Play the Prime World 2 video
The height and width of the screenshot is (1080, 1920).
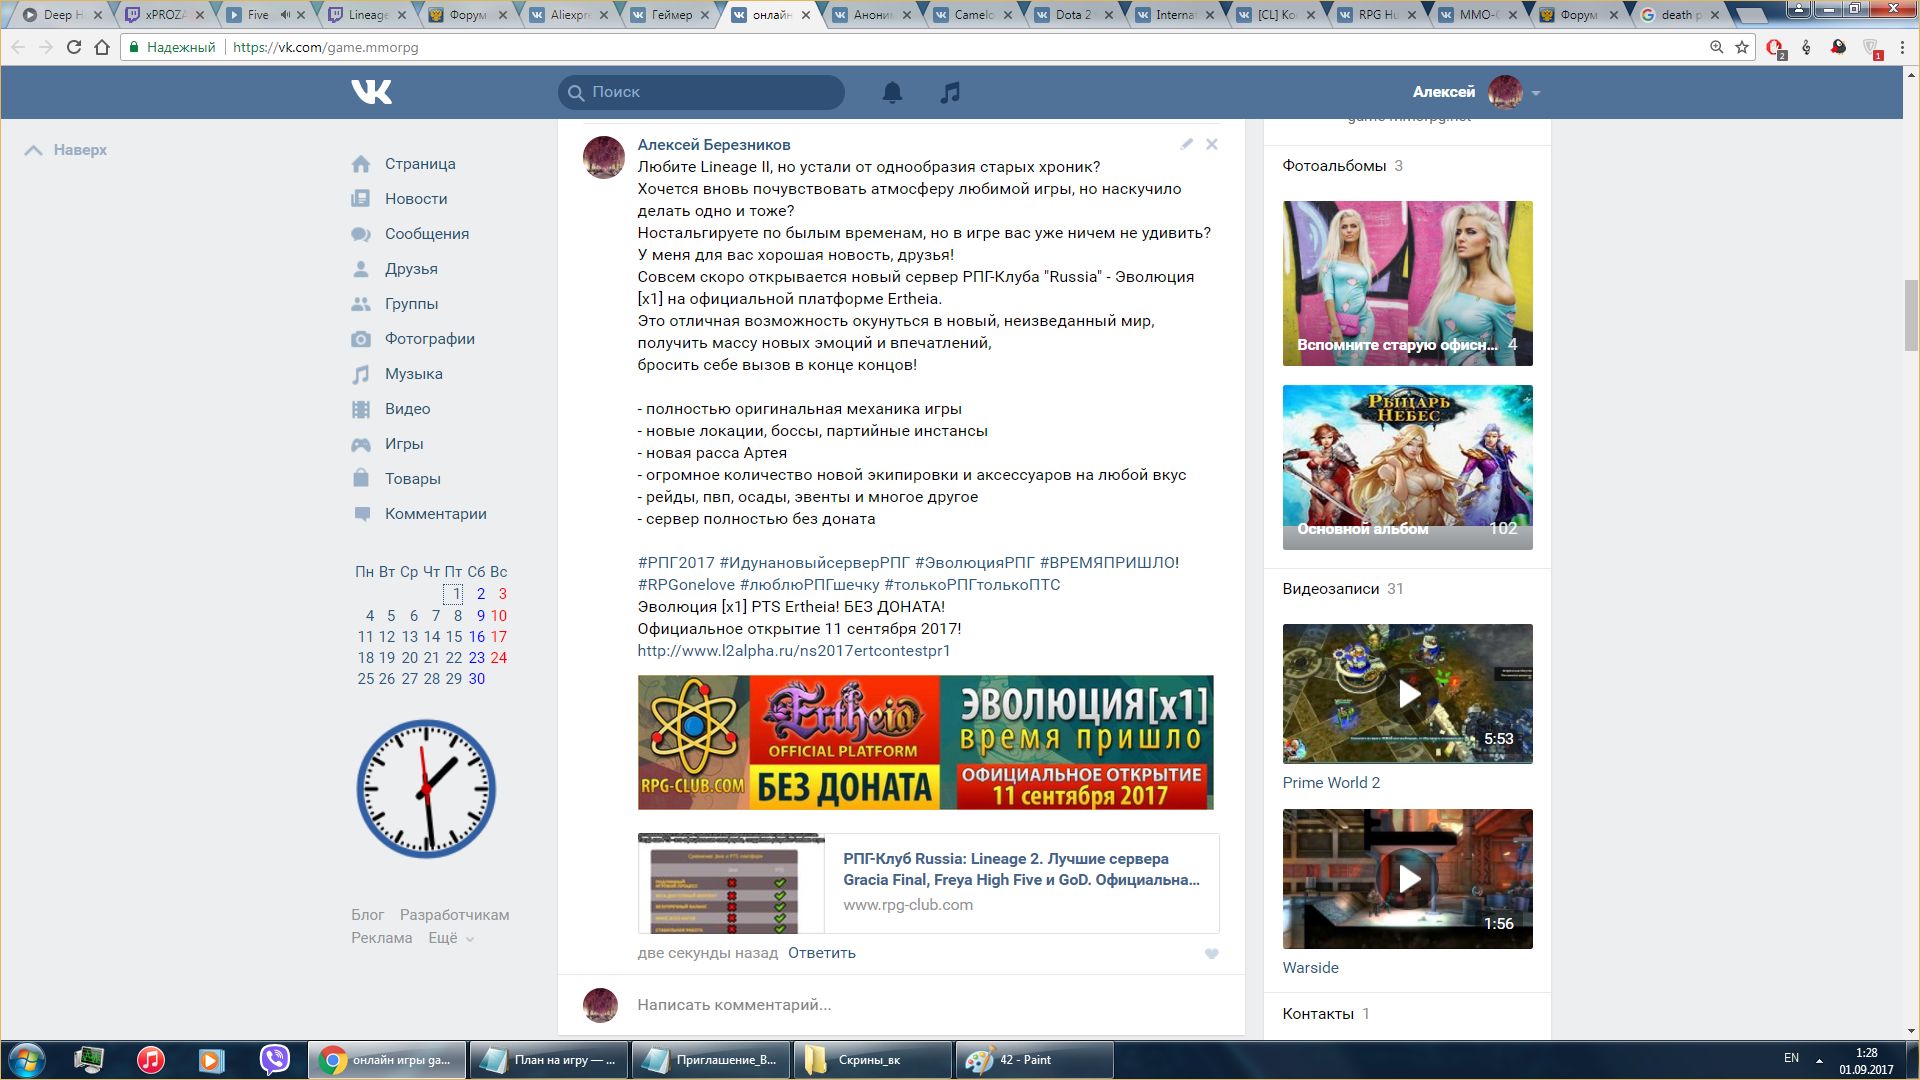1407,694
